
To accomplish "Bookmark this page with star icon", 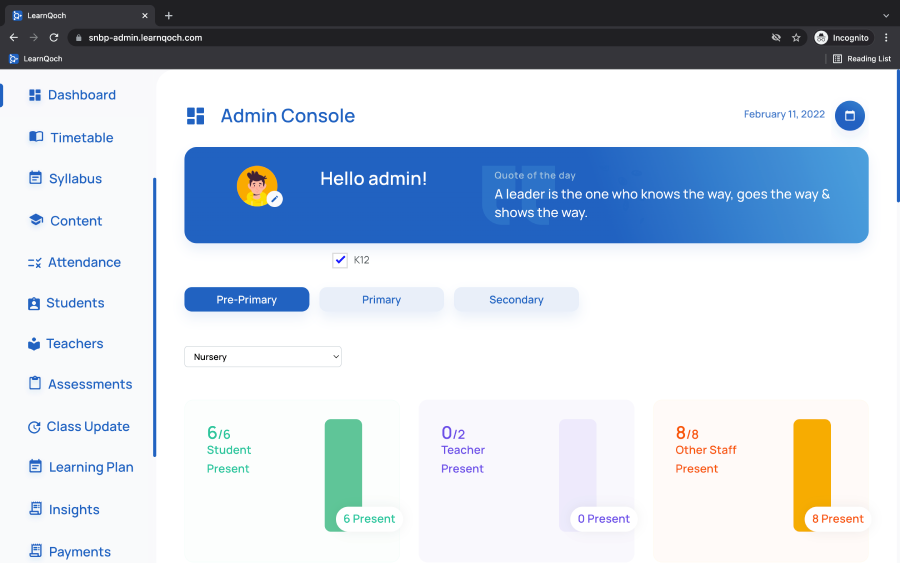I will point(796,38).
